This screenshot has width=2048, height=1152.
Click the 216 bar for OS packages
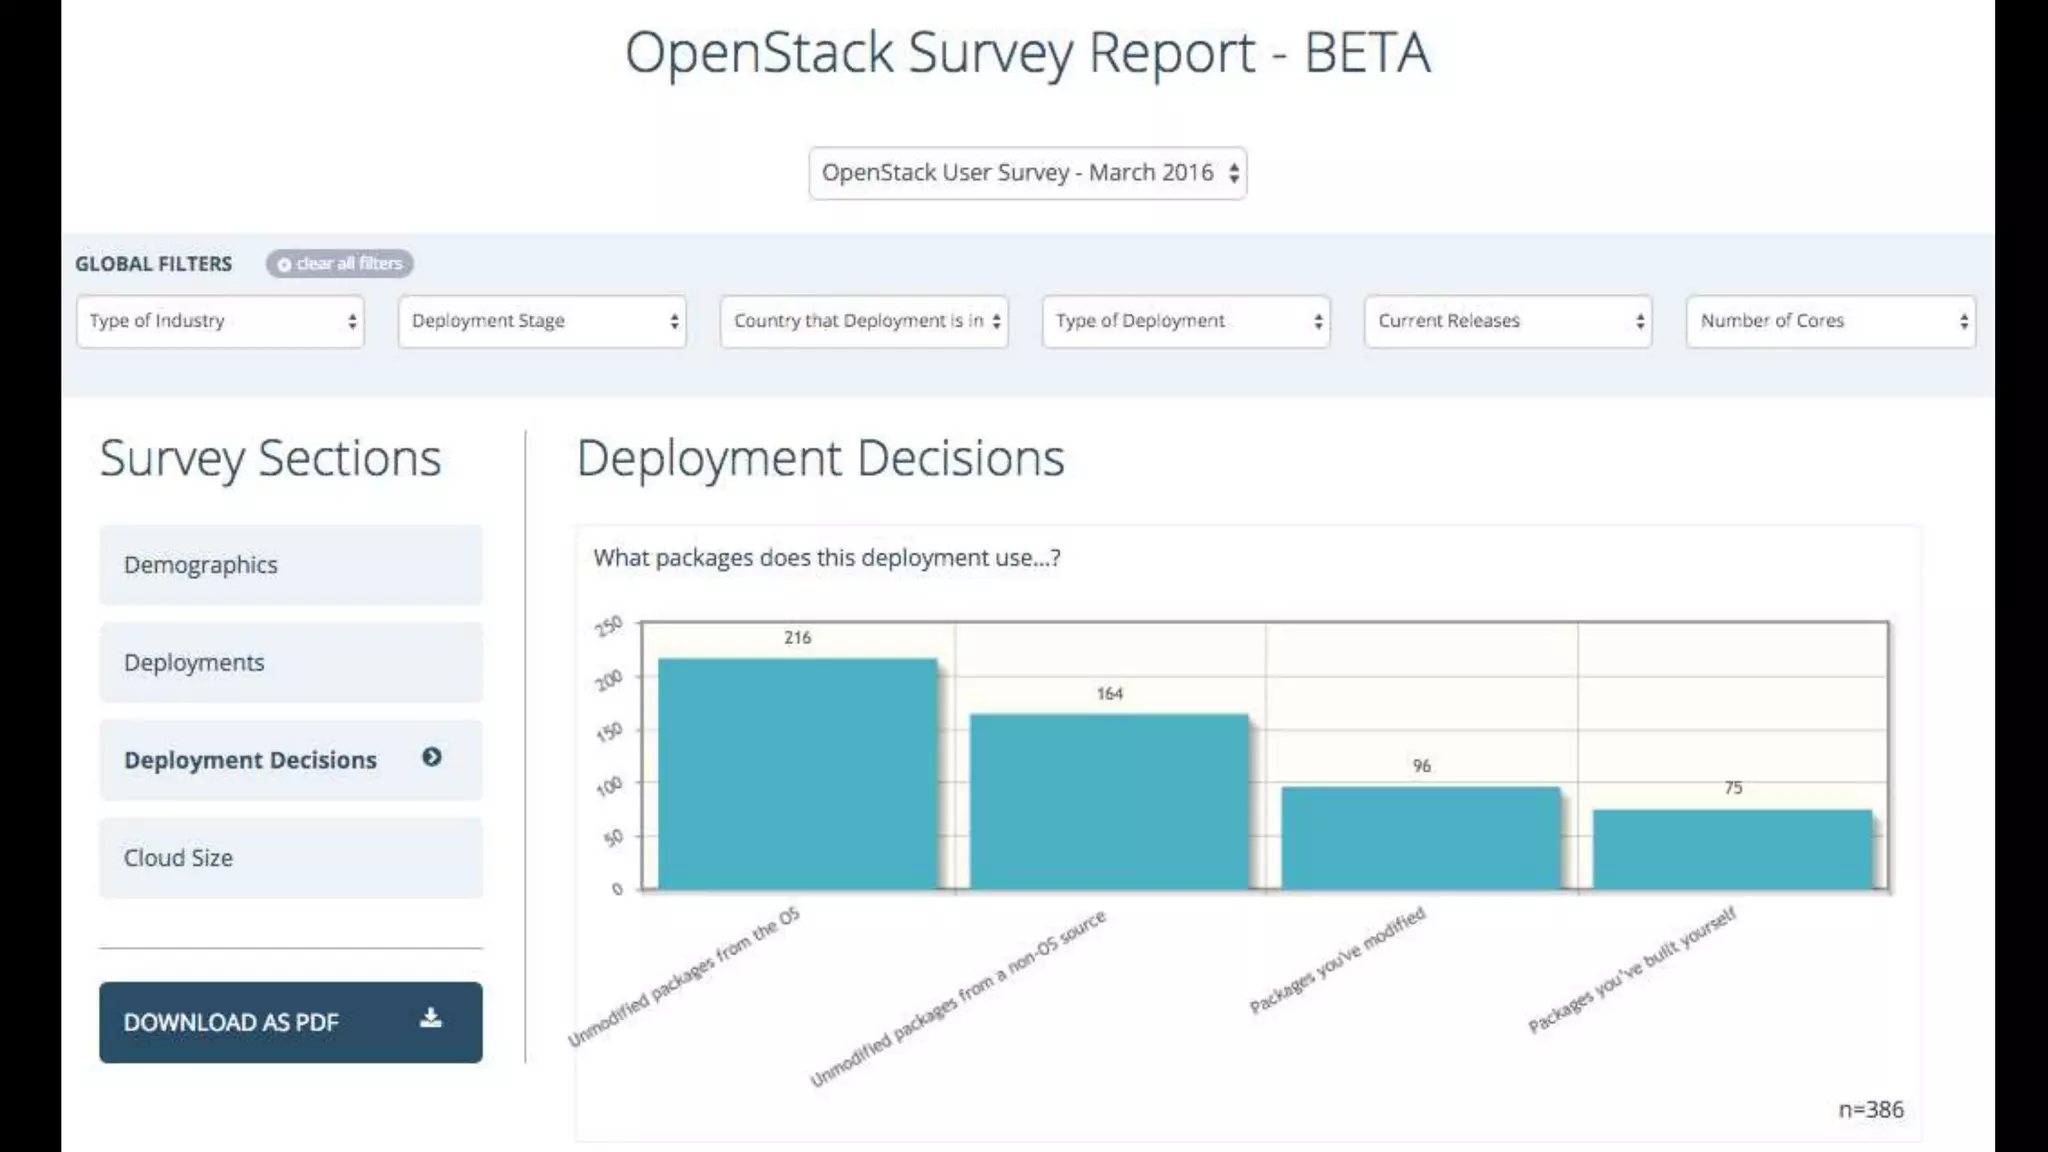click(798, 773)
